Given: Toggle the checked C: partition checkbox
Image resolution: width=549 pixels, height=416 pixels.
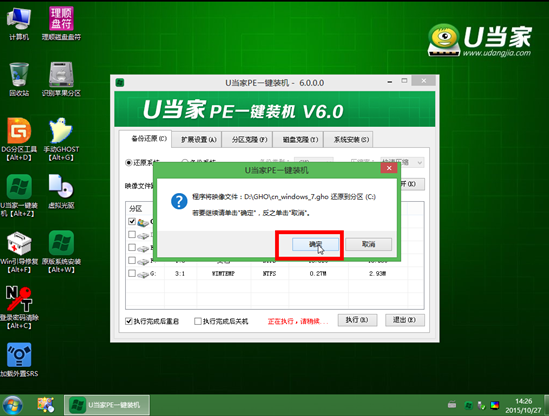Looking at the screenshot, I should 132,221.
